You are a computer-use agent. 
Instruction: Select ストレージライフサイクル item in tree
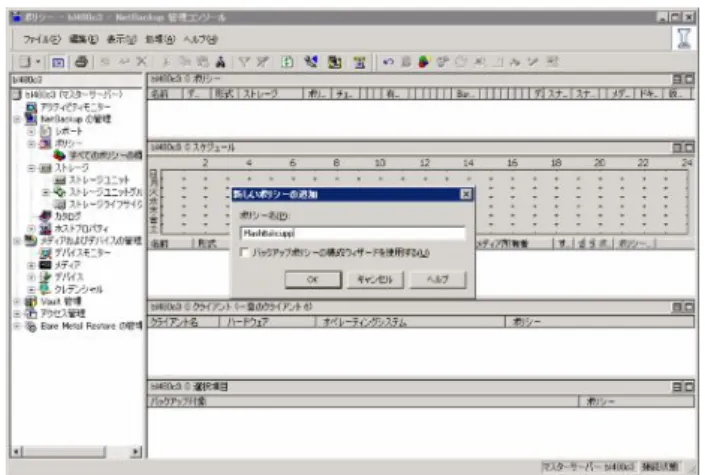point(105,204)
